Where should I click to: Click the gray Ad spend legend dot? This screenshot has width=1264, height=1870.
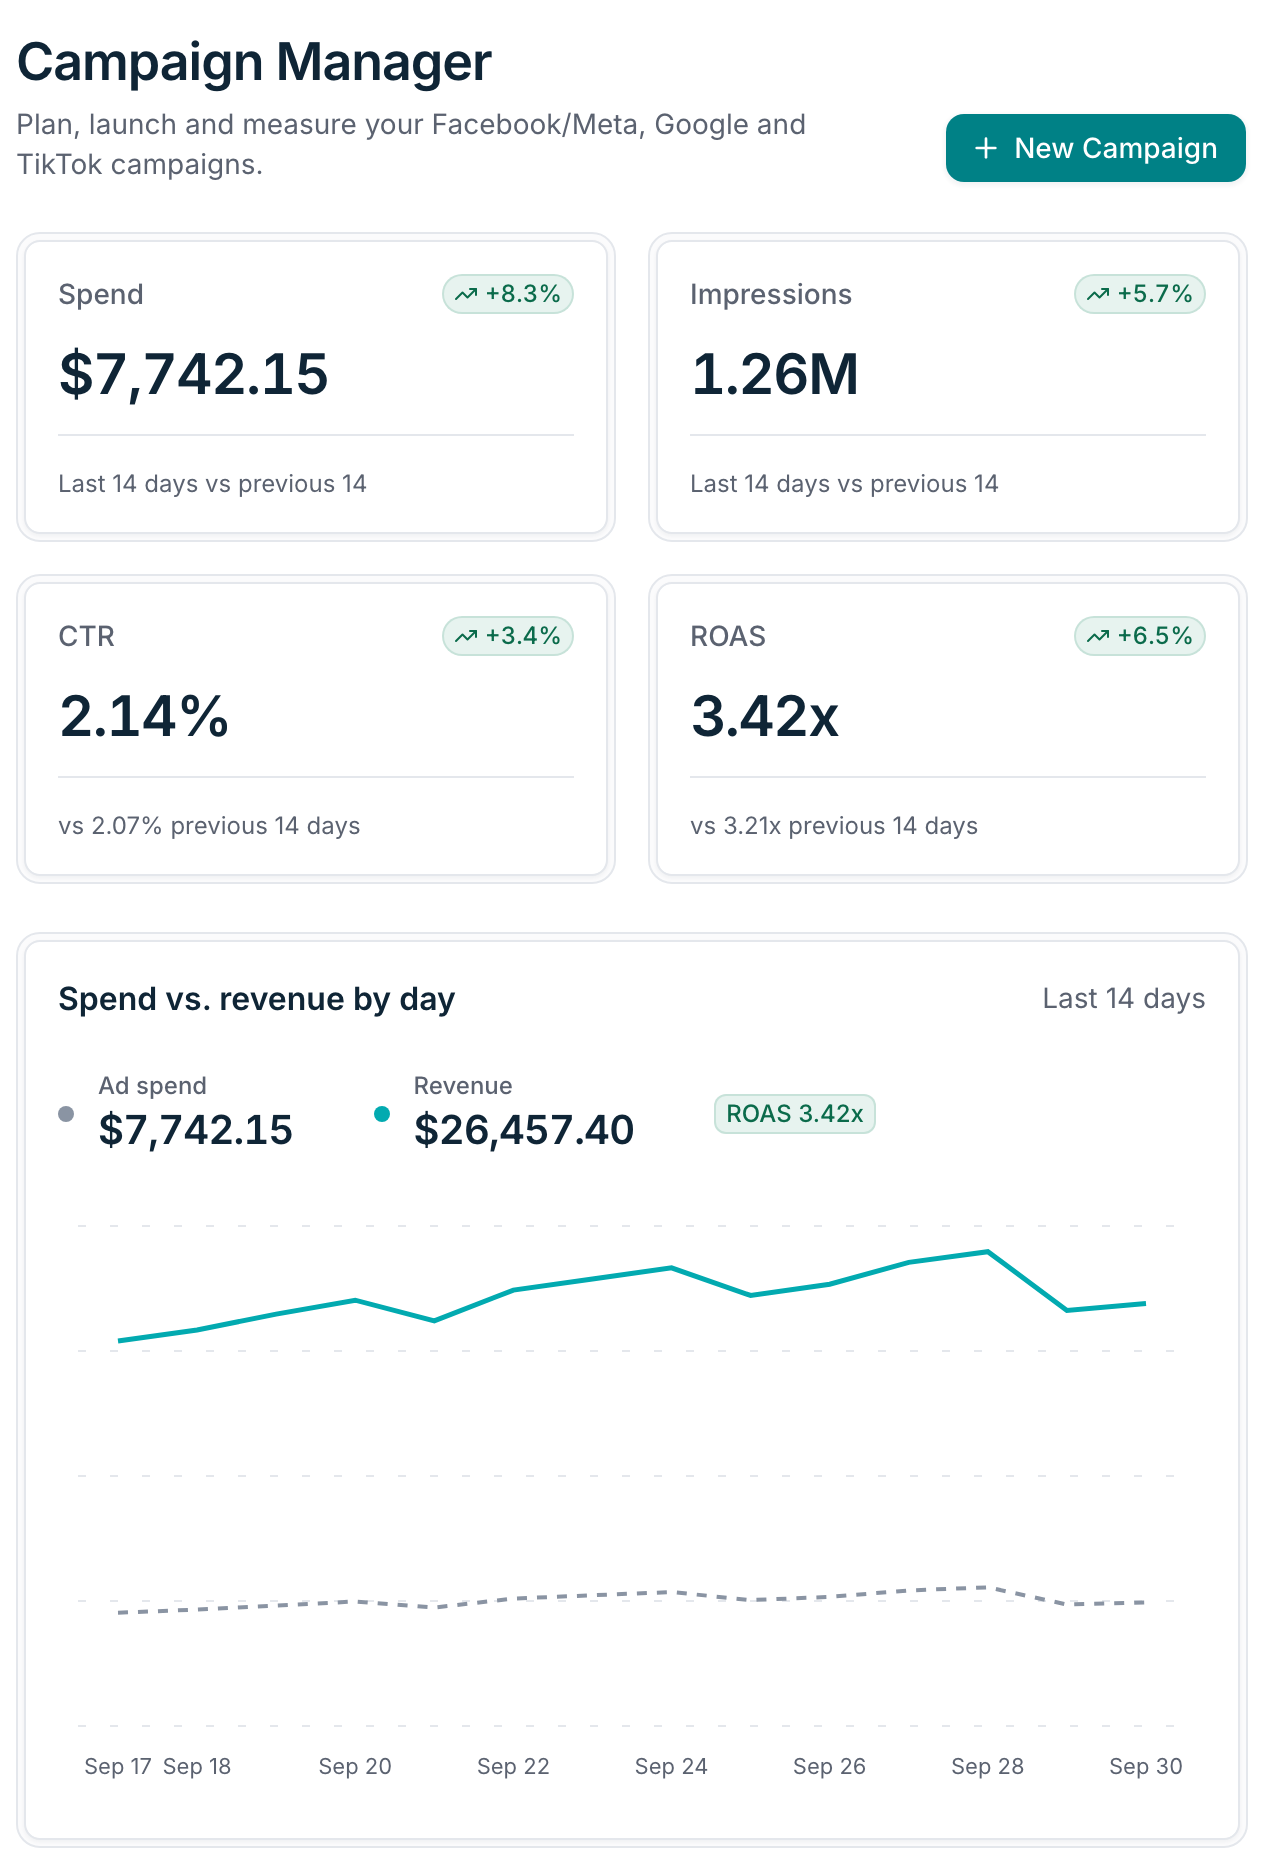[x=66, y=1114]
